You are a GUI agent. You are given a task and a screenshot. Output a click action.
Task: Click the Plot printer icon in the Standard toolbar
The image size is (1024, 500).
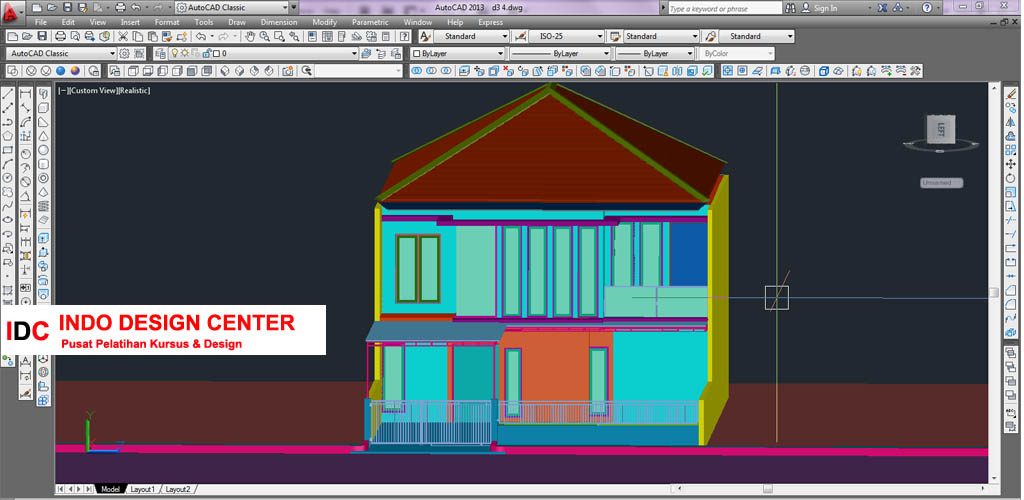pos(60,37)
